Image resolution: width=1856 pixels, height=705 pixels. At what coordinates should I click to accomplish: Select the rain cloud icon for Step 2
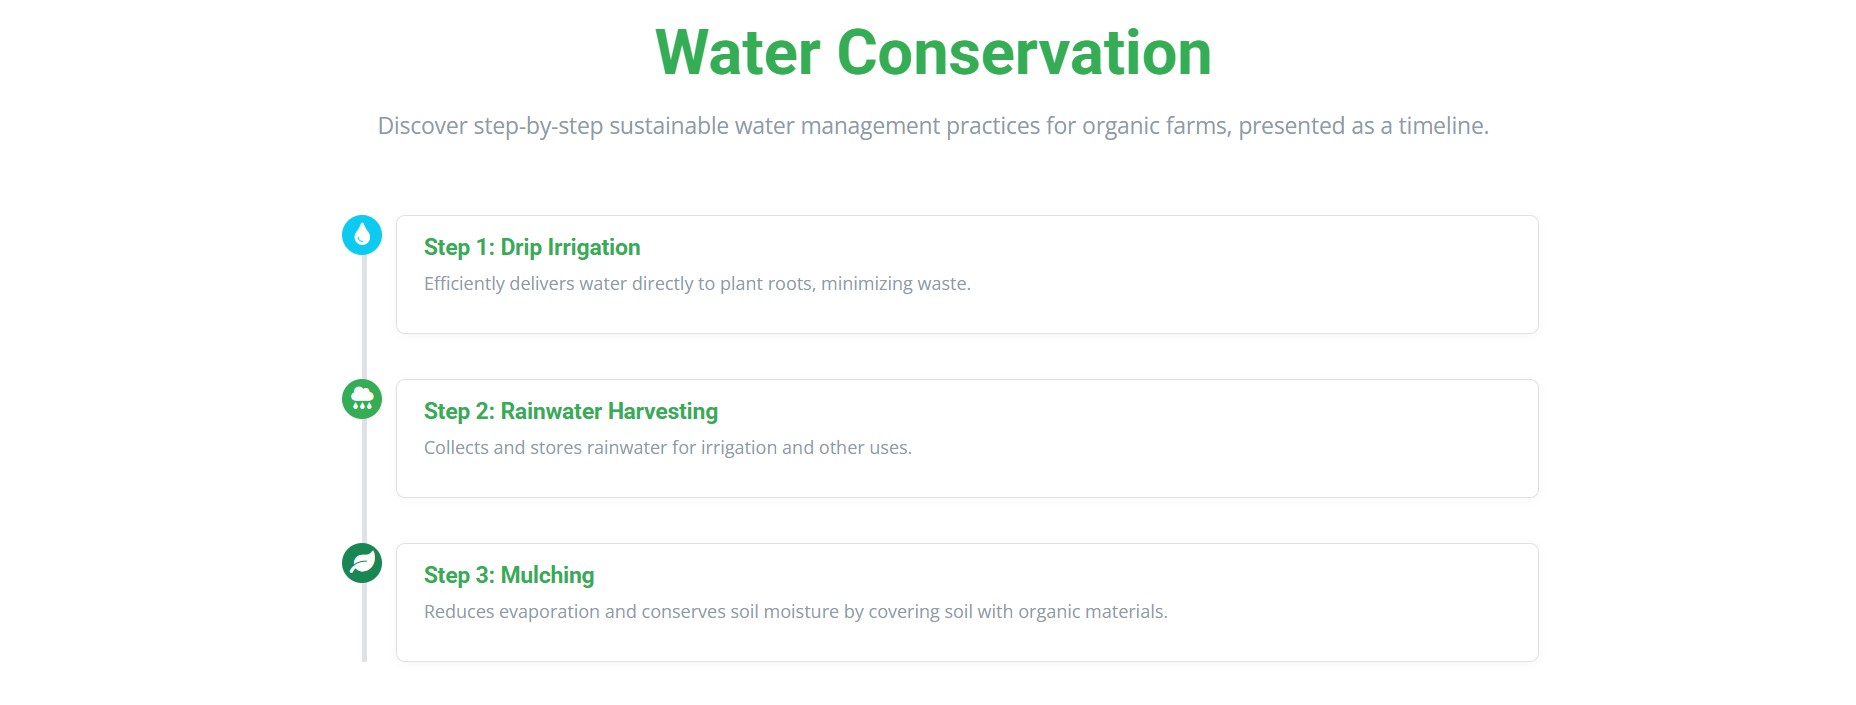pyautogui.click(x=362, y=399)
